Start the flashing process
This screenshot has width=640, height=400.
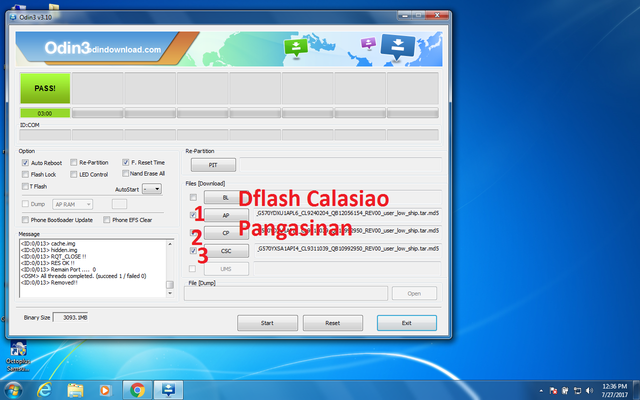point(267,323)
